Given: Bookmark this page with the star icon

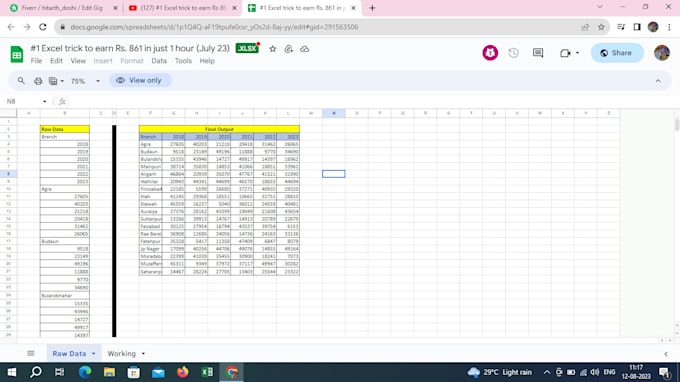Looking at the screenshot, I should pyautogui.click(x=601, y=27).
